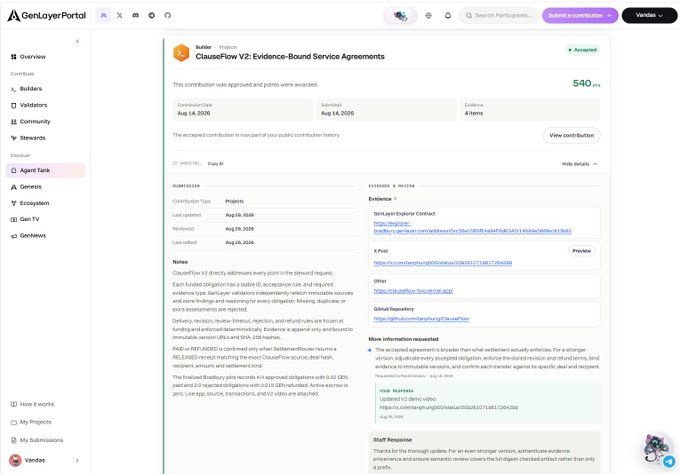Click the Vandas avatar in sidebar
The width and height of the screenshot is (680, 474).
15,460
